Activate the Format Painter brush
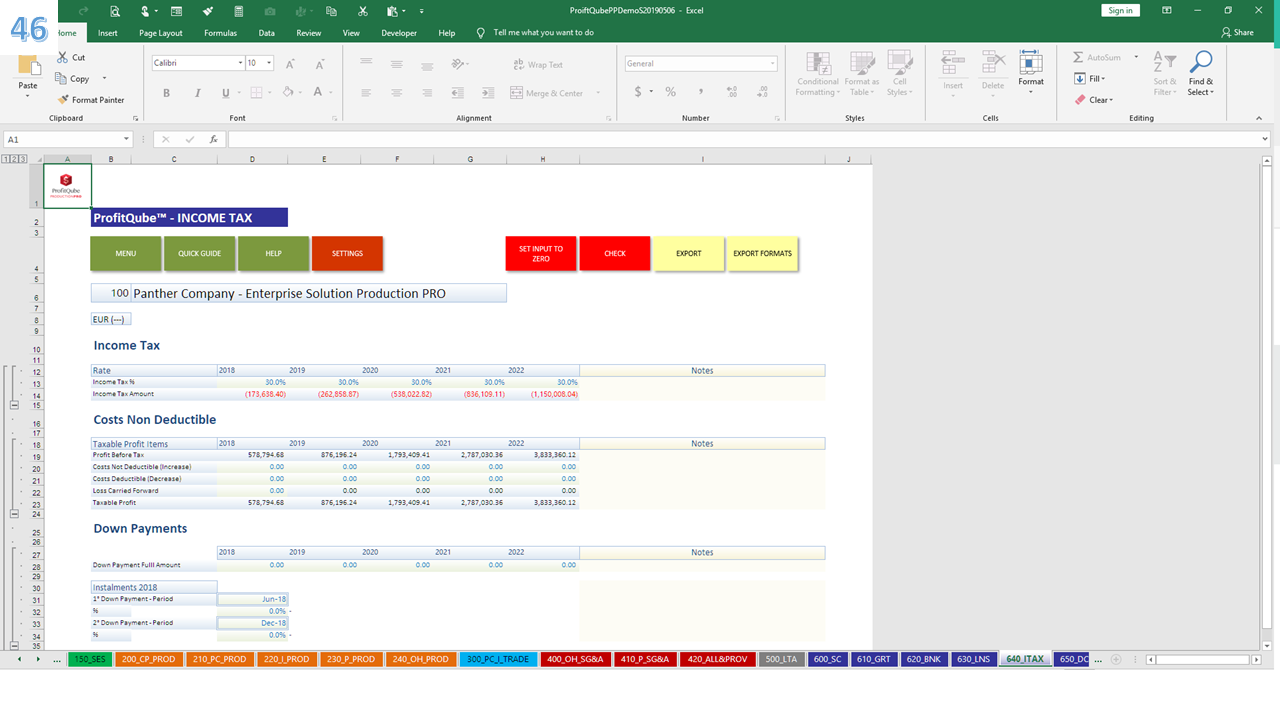The image size is (1280, 720). tap(63, 100)
